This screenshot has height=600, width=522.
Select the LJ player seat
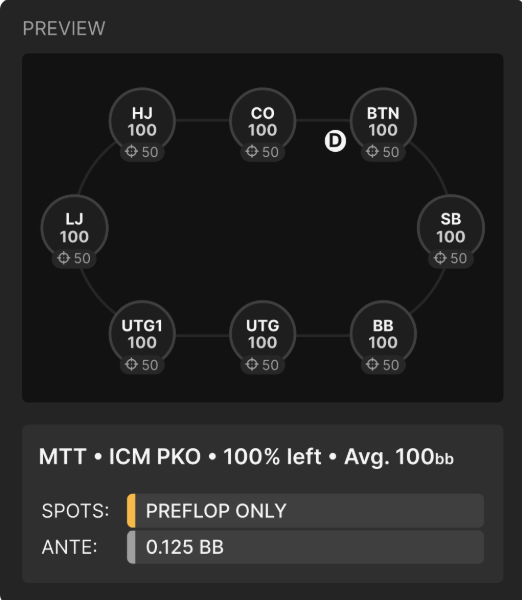(x=74, y=228)
